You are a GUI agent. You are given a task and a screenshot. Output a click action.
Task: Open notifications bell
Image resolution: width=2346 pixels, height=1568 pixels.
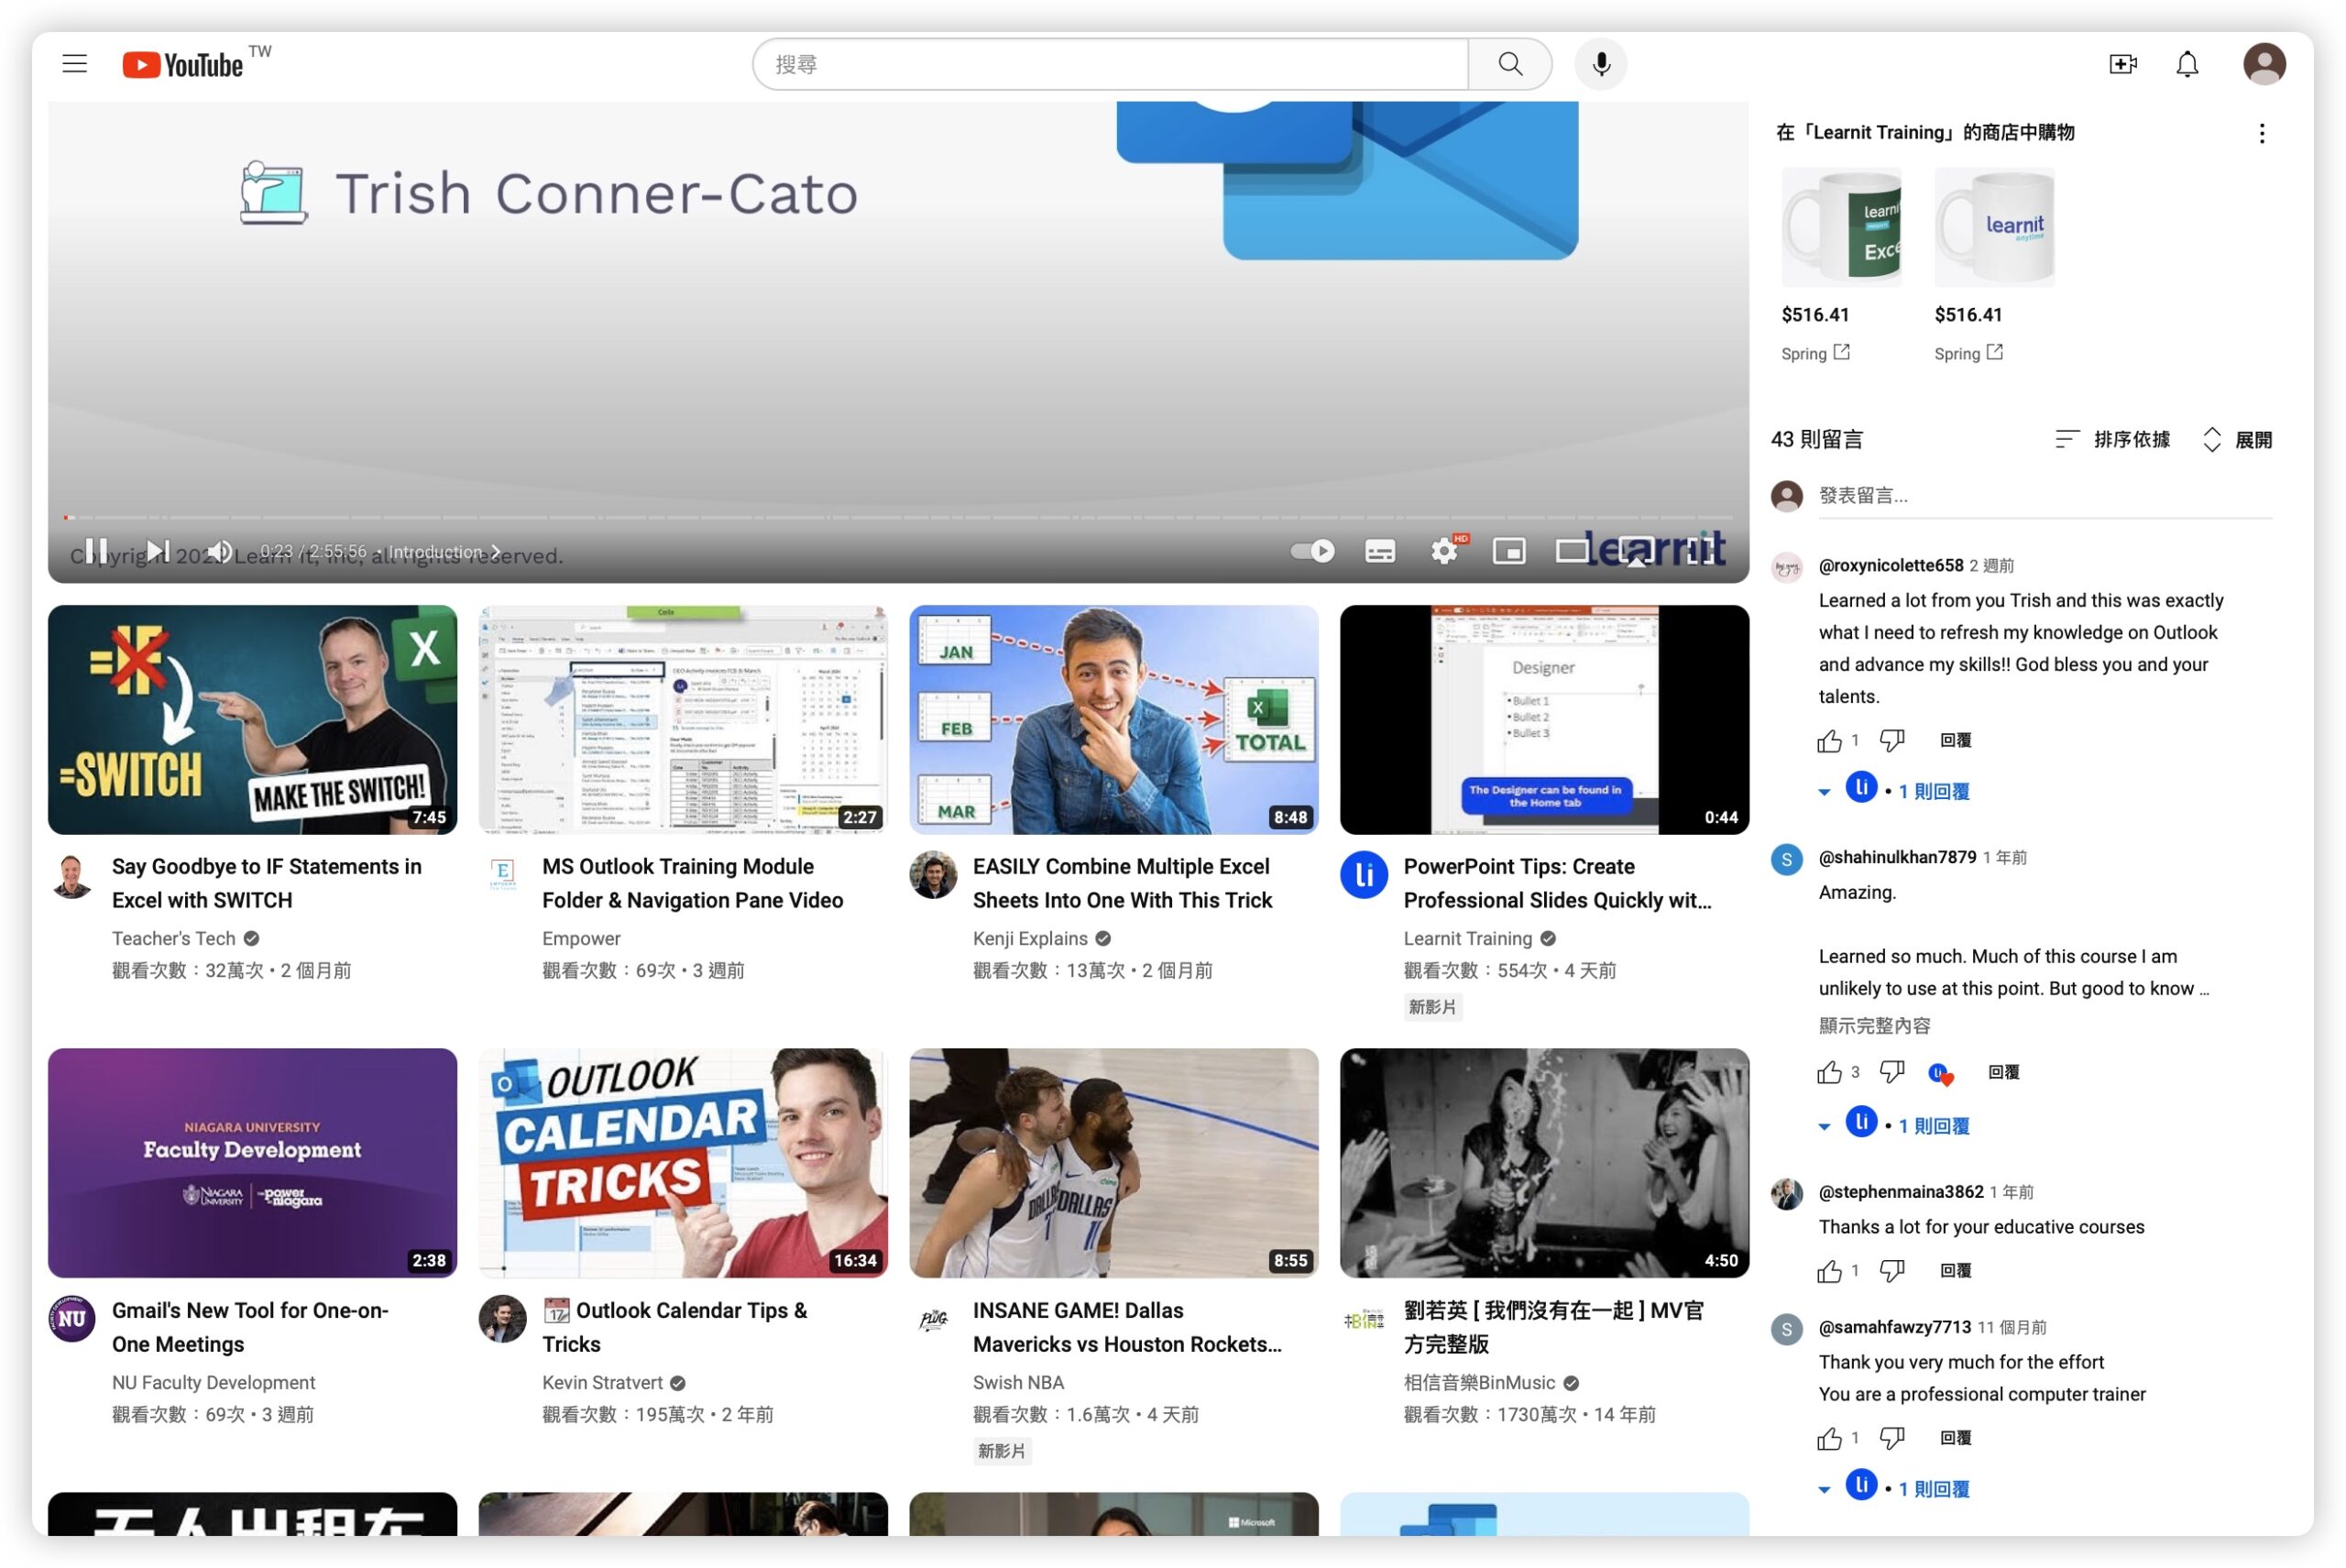point(2187,64)
